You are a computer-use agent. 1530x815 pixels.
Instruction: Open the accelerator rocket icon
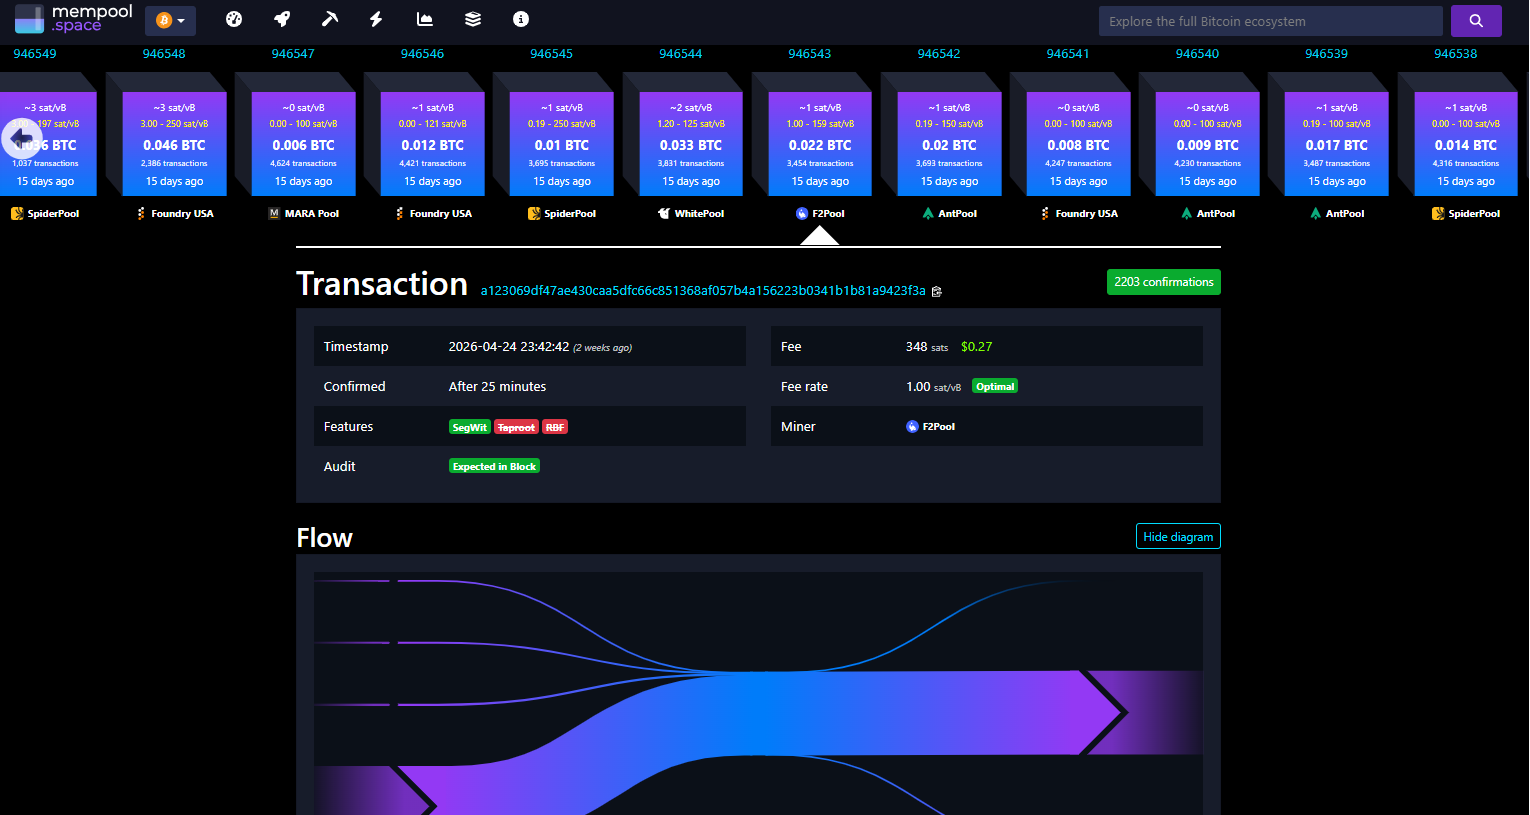coord(282,19)
